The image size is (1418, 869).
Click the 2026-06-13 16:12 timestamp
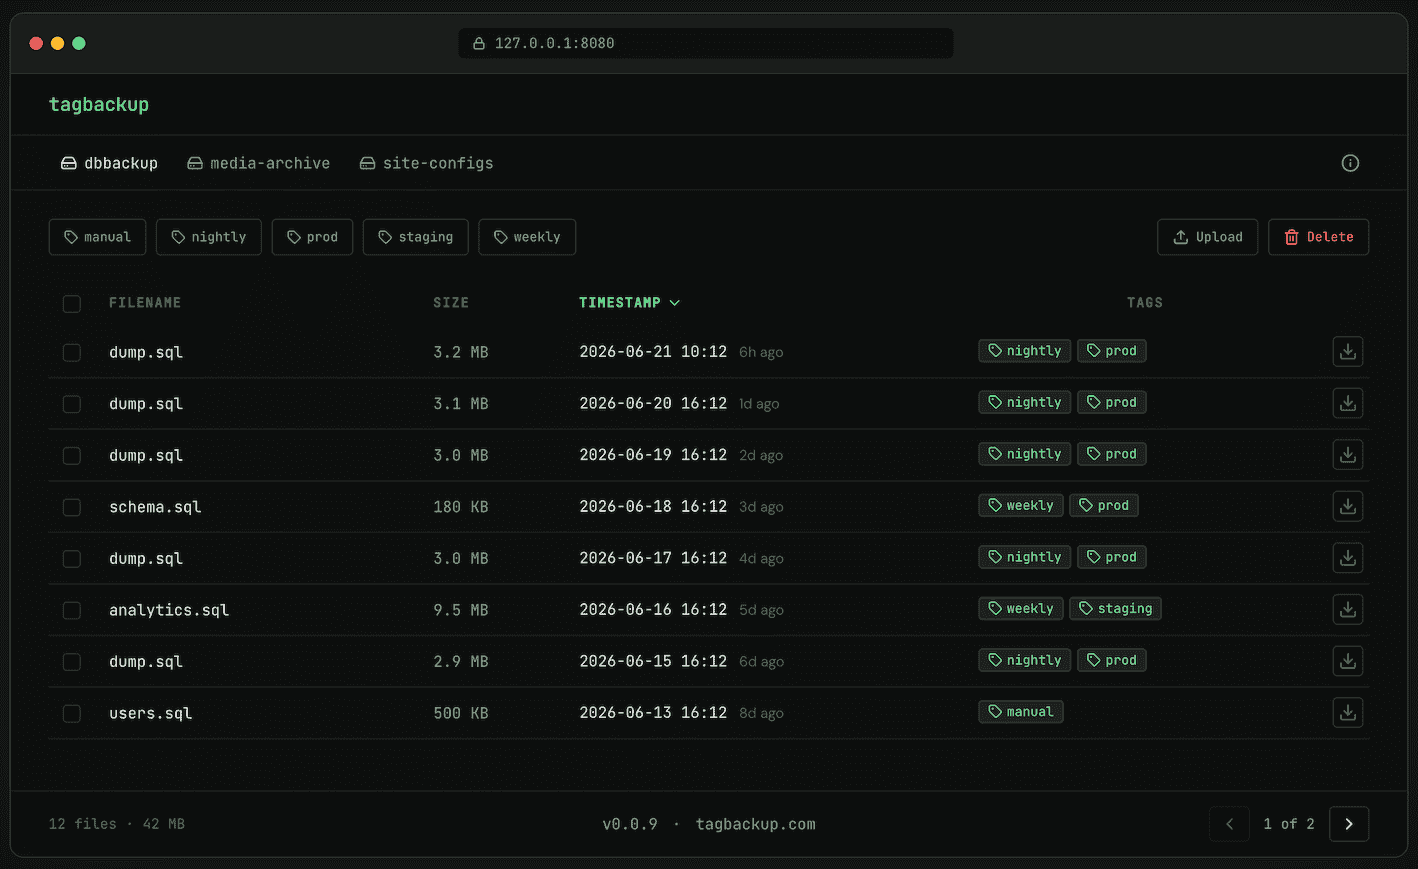(653, 713)
